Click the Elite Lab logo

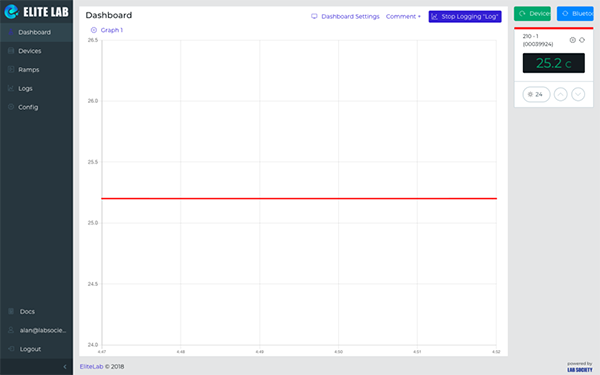36,12
